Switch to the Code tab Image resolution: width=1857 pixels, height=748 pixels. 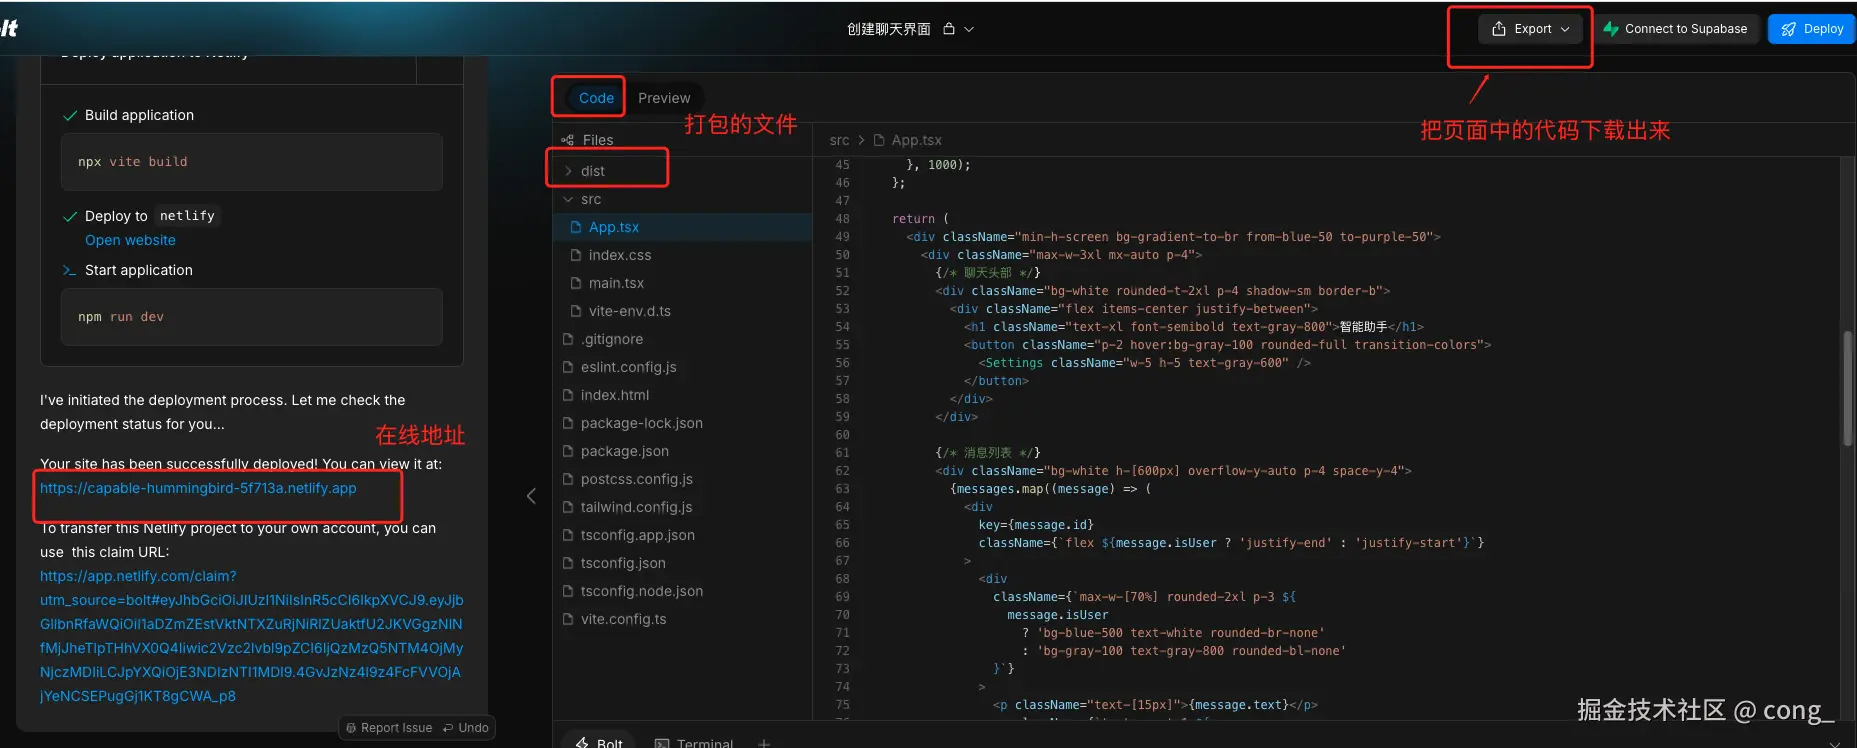click(x=596, y=98)
